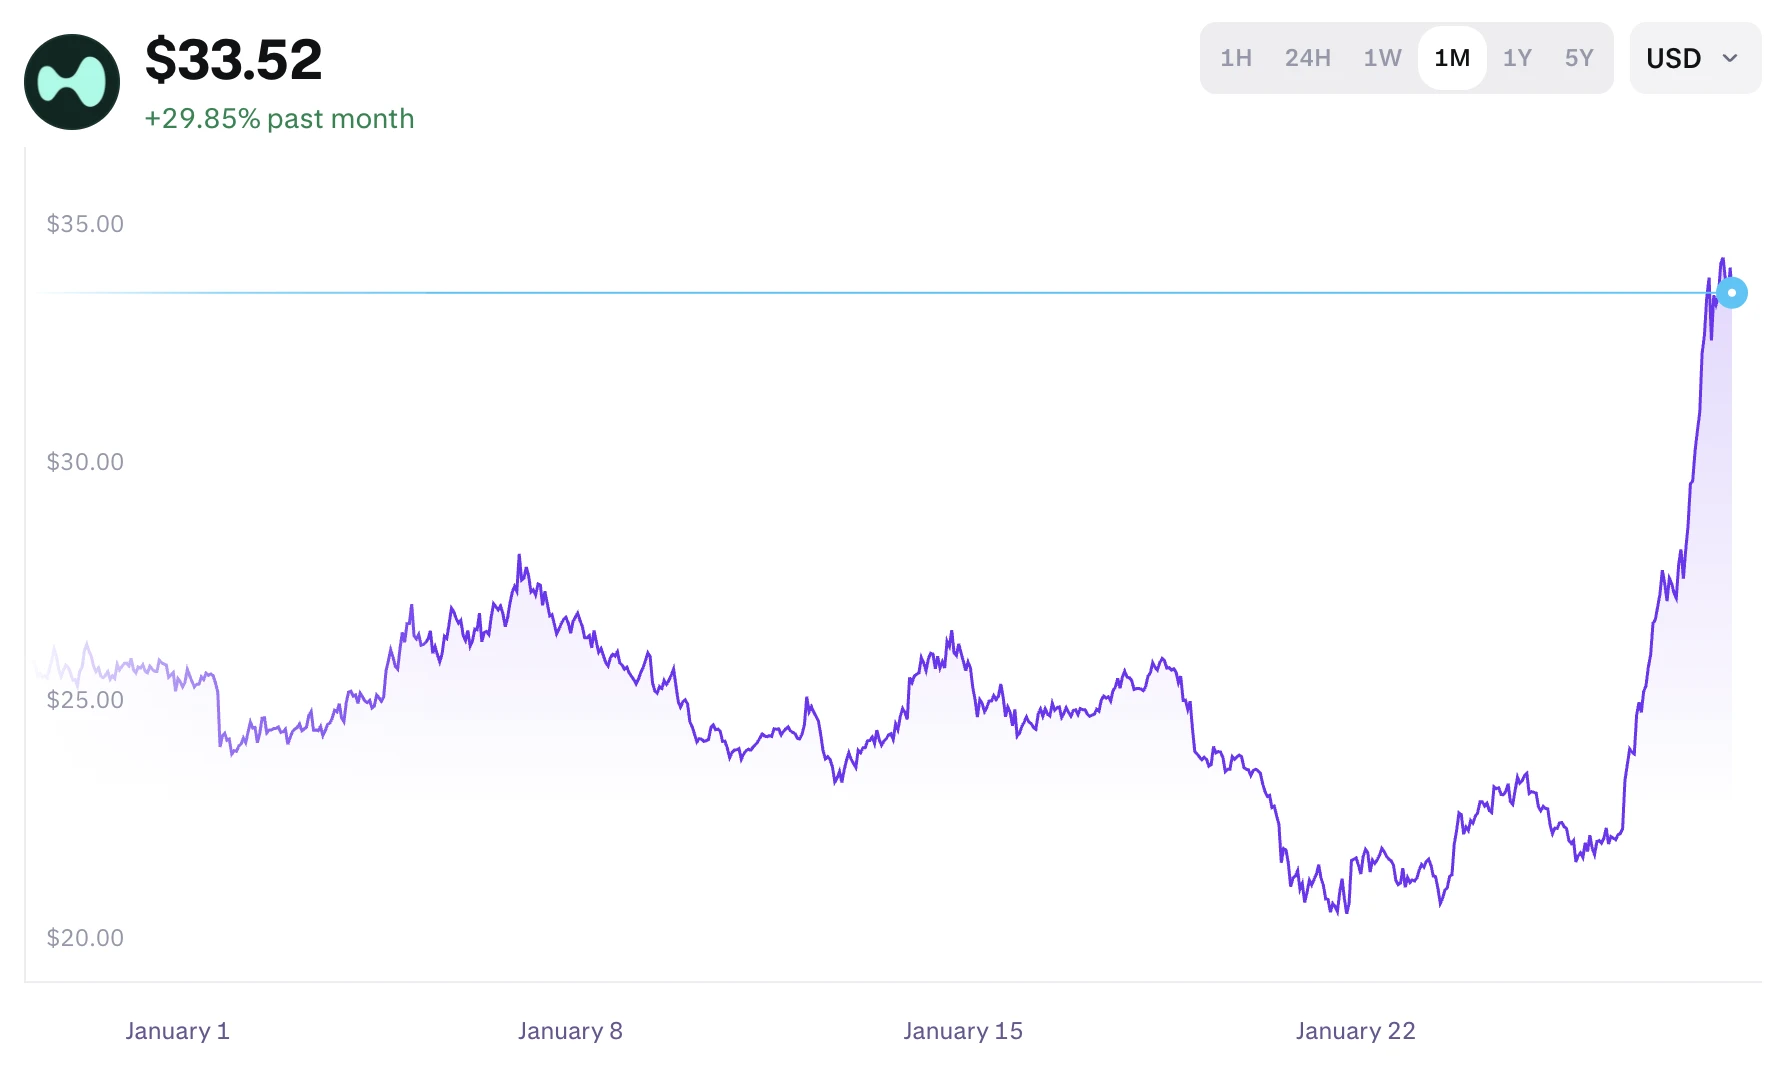Click the $35.00 y-axis label

pyautogui.click(x=85, y=224)
